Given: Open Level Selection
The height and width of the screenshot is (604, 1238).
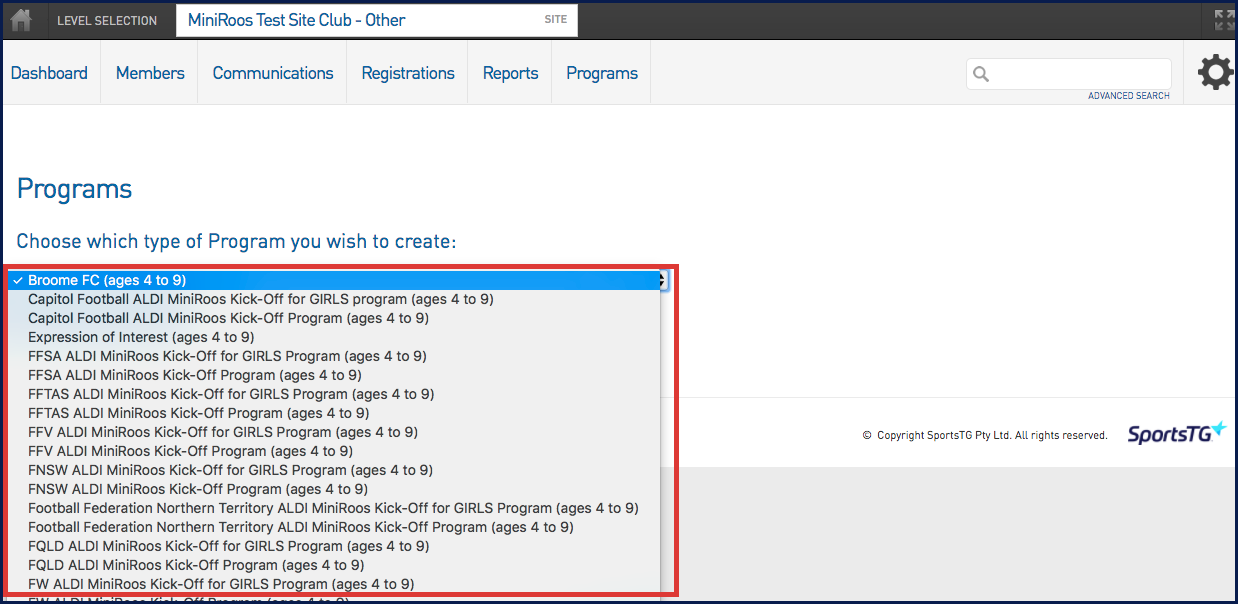Looking at the screenshot, I should 107,20.
